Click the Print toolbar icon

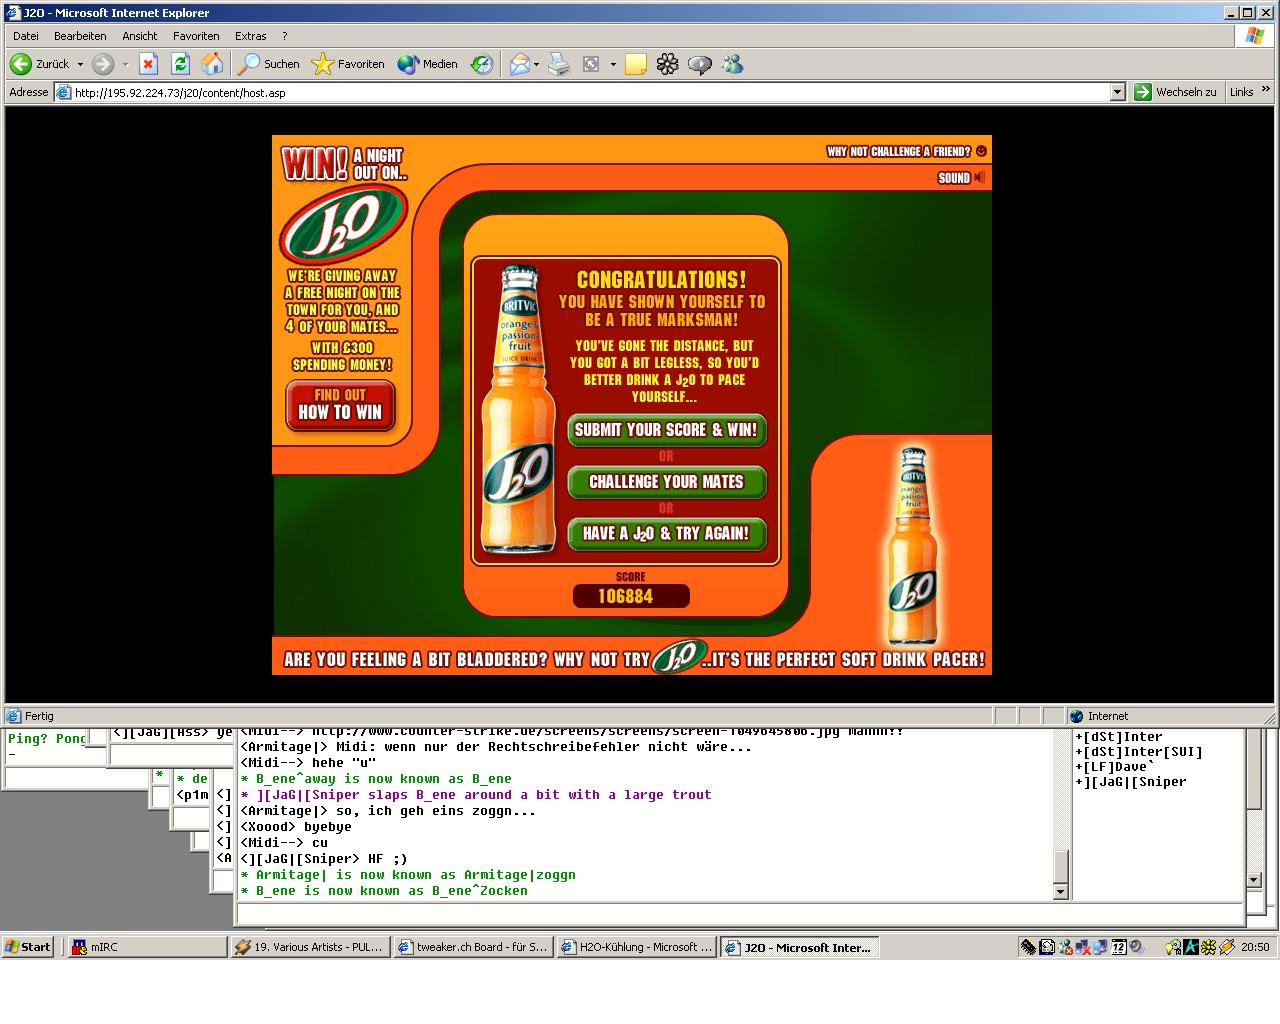click(x=559, y=64)
